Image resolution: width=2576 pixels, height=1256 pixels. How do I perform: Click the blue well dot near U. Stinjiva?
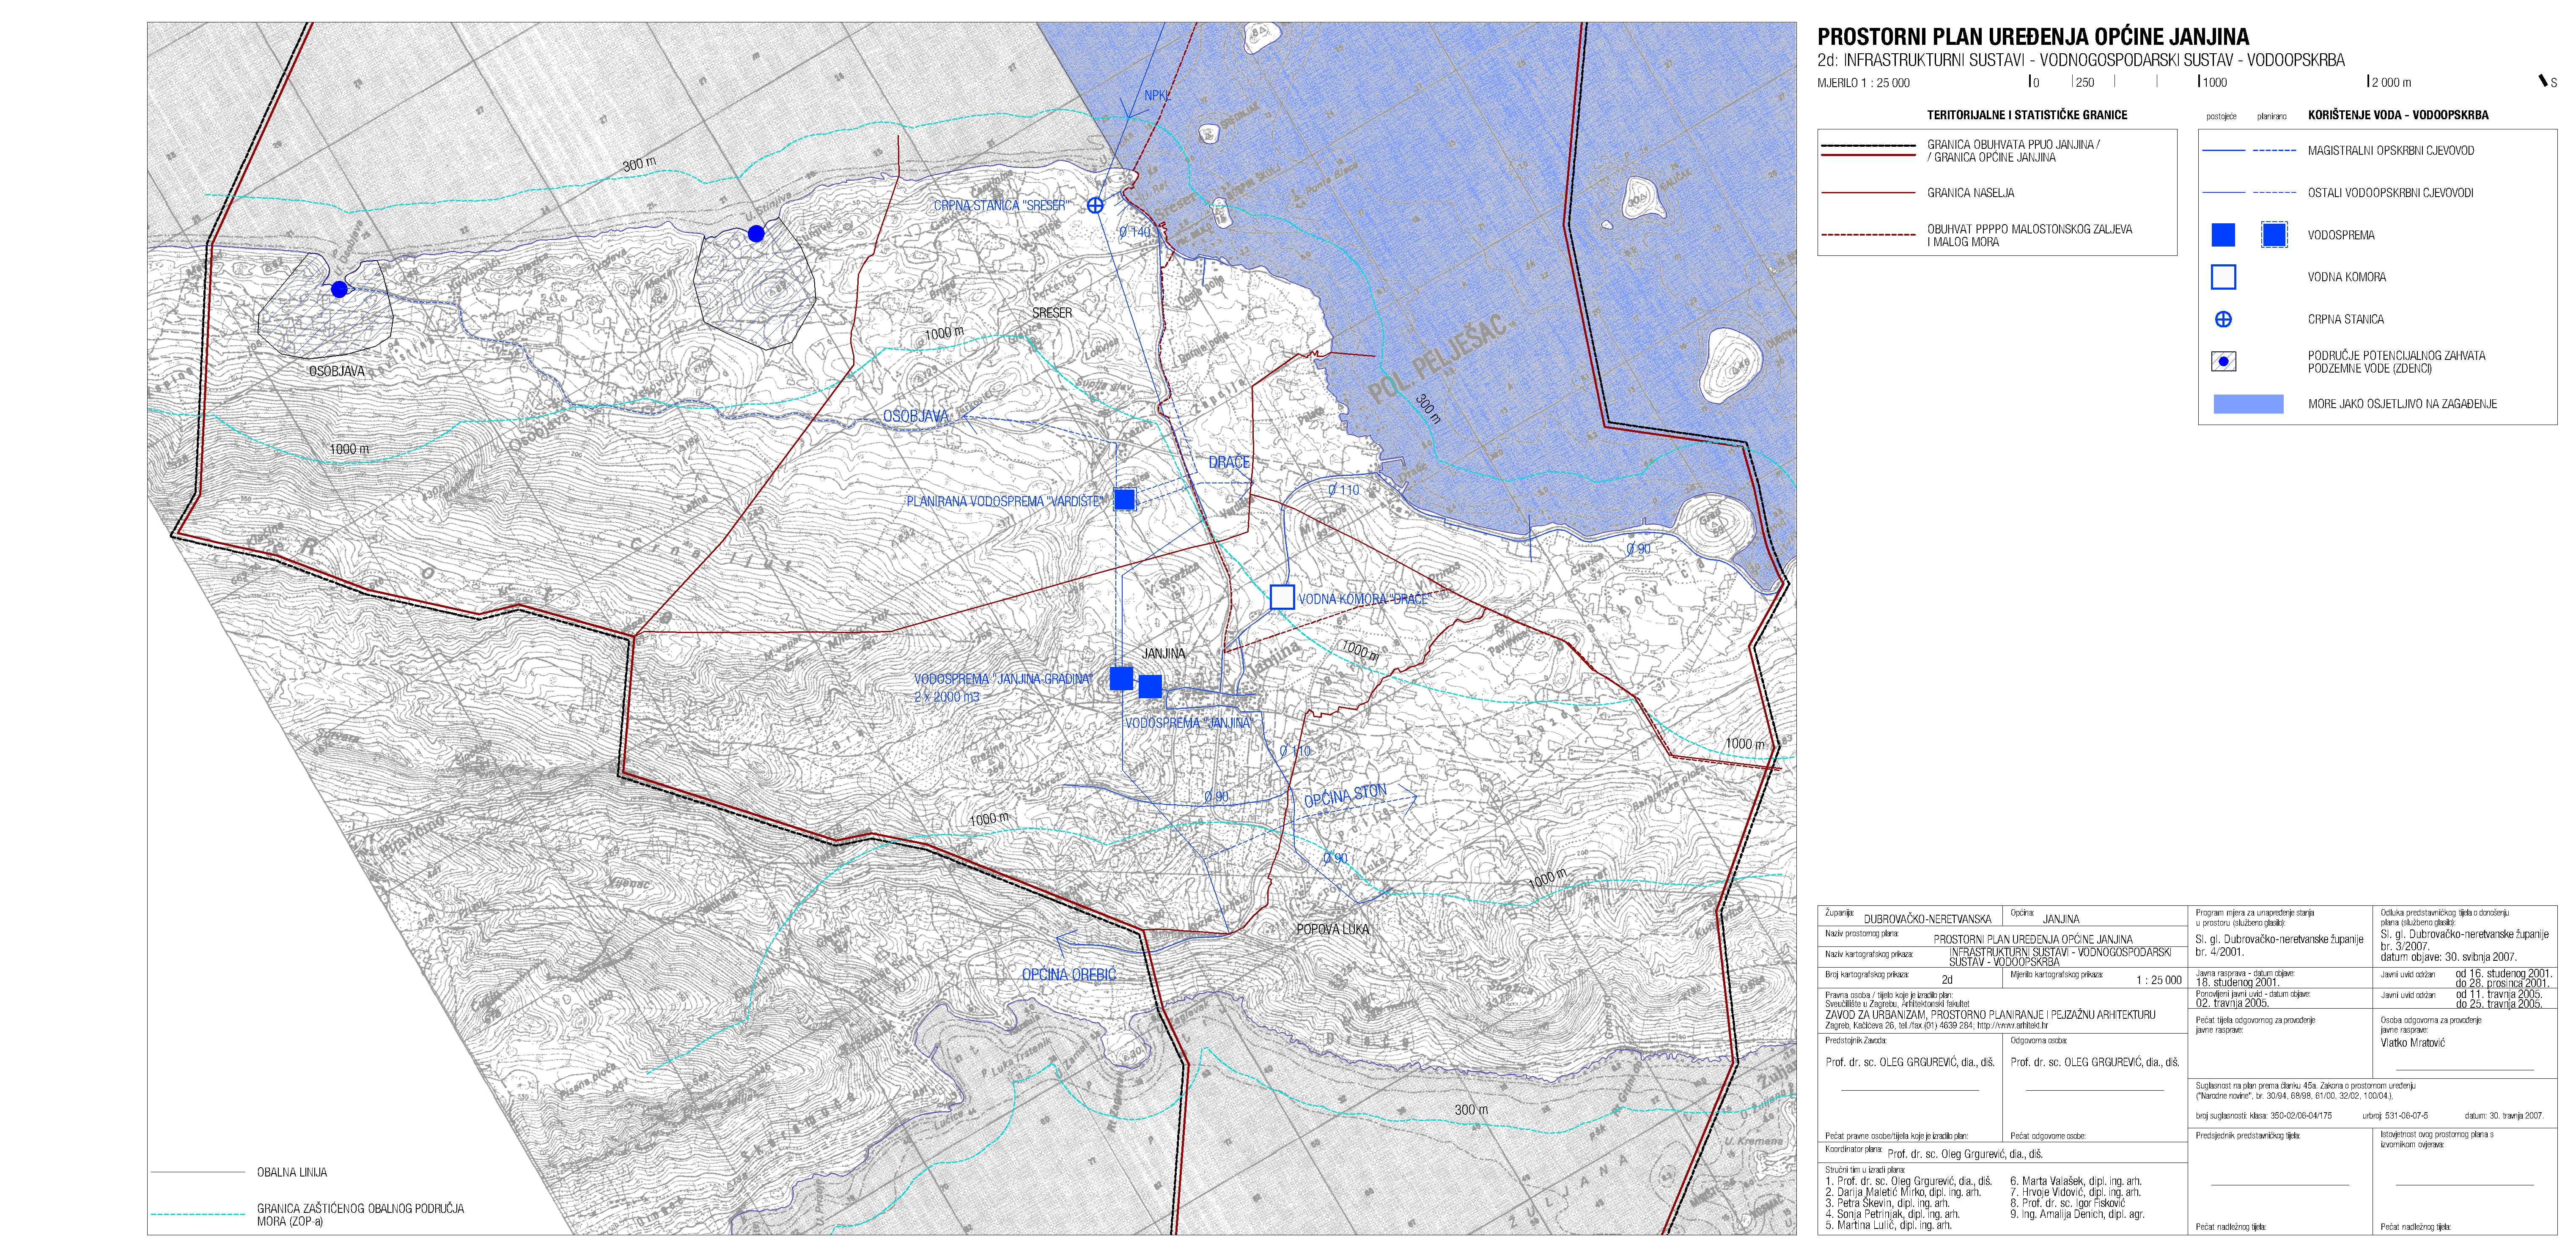point(756,233)
